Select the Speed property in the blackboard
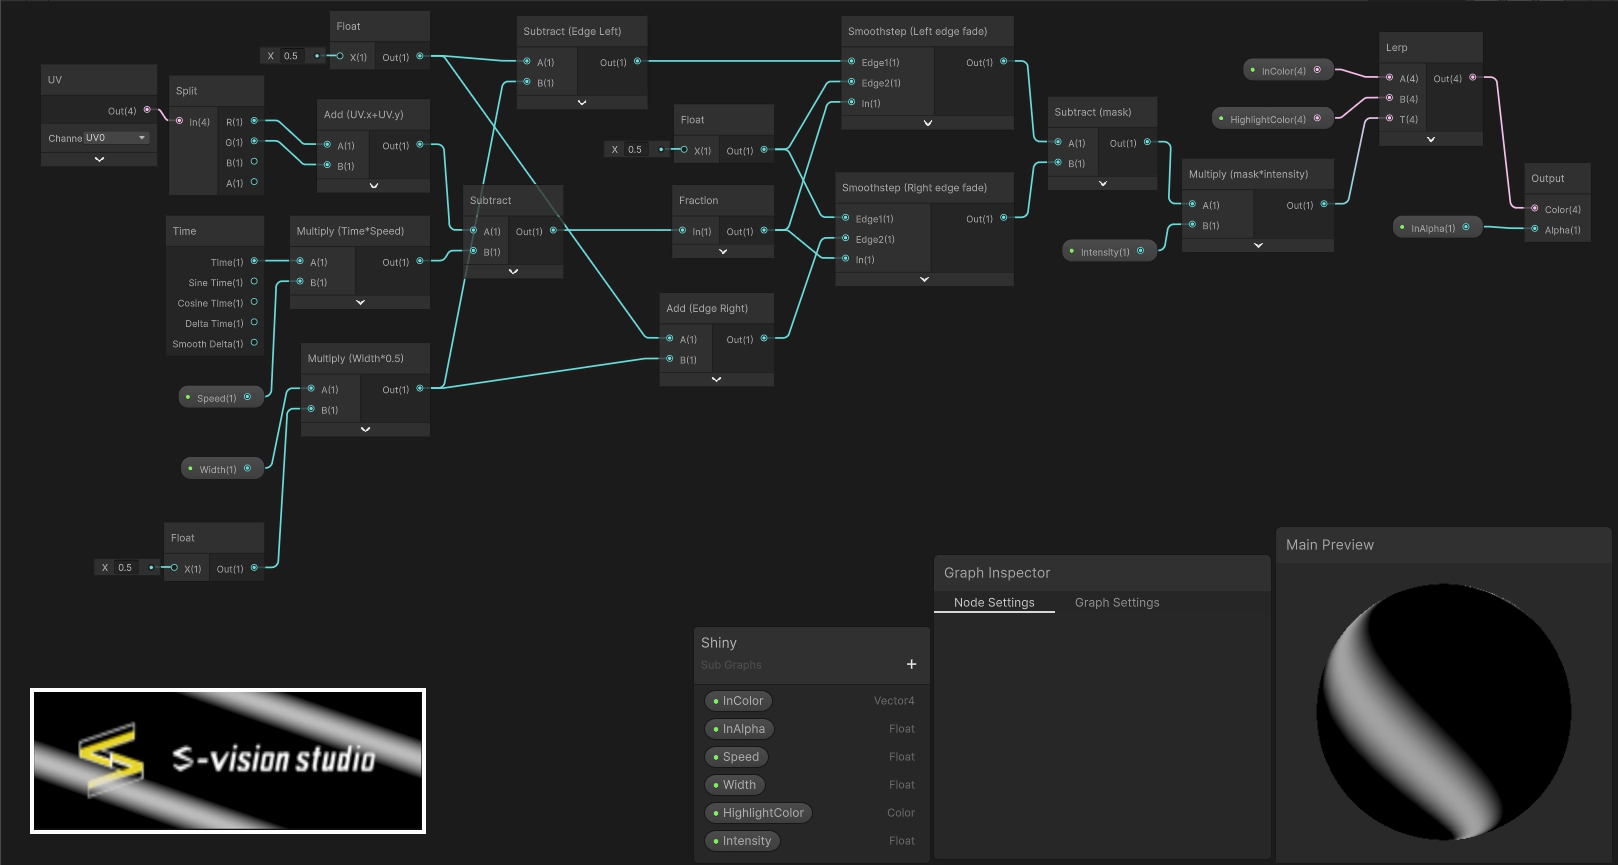This screenshot has width=1618, height=865. click(x=736, y=757)
